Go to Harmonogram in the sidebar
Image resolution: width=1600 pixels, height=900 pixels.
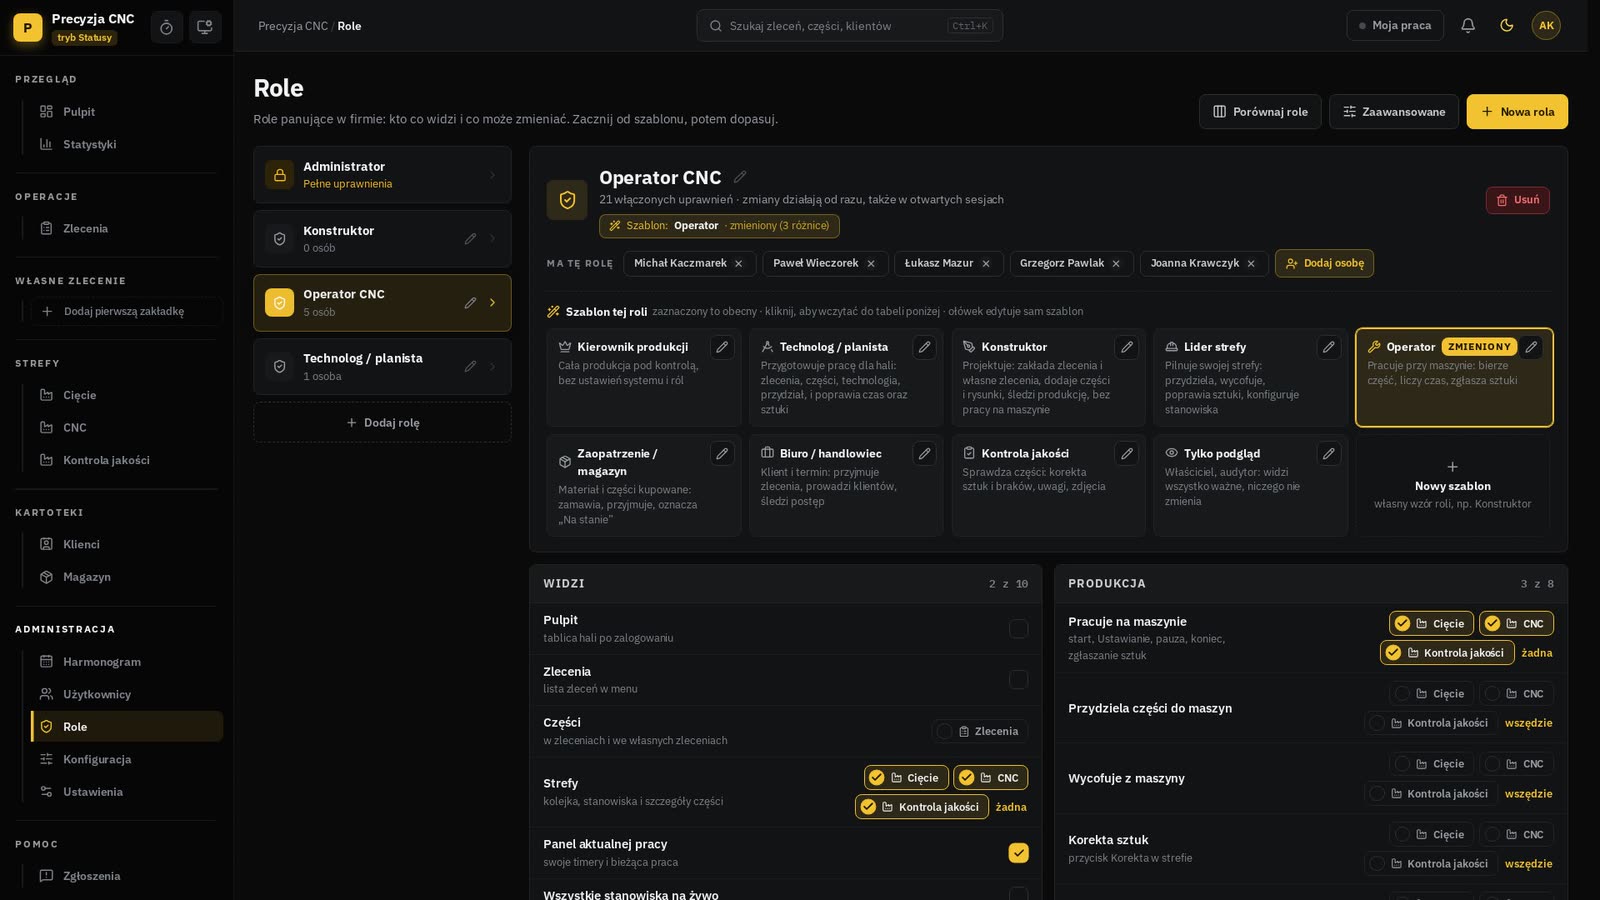point(126,662)
